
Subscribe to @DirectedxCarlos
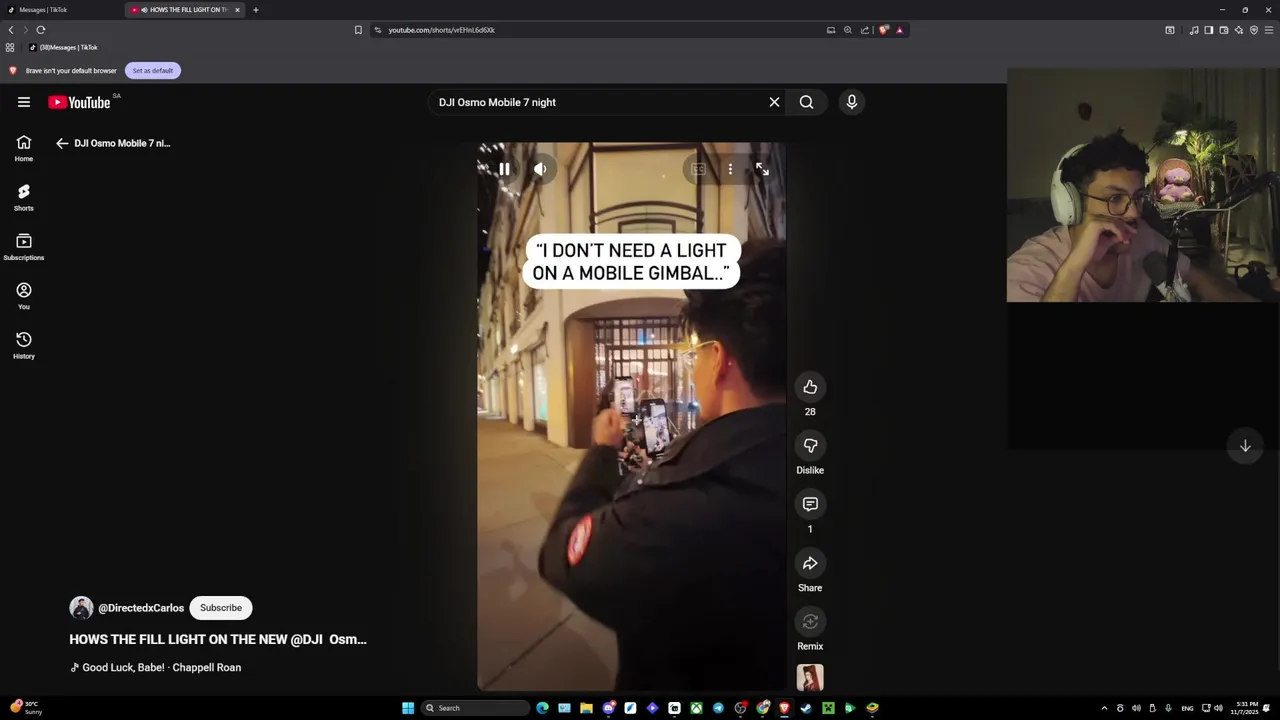point(221,608)
